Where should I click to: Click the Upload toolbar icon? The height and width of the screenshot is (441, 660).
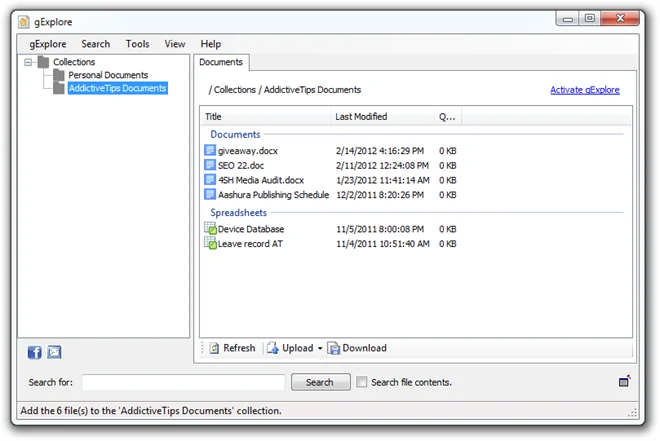click(273, 348)
